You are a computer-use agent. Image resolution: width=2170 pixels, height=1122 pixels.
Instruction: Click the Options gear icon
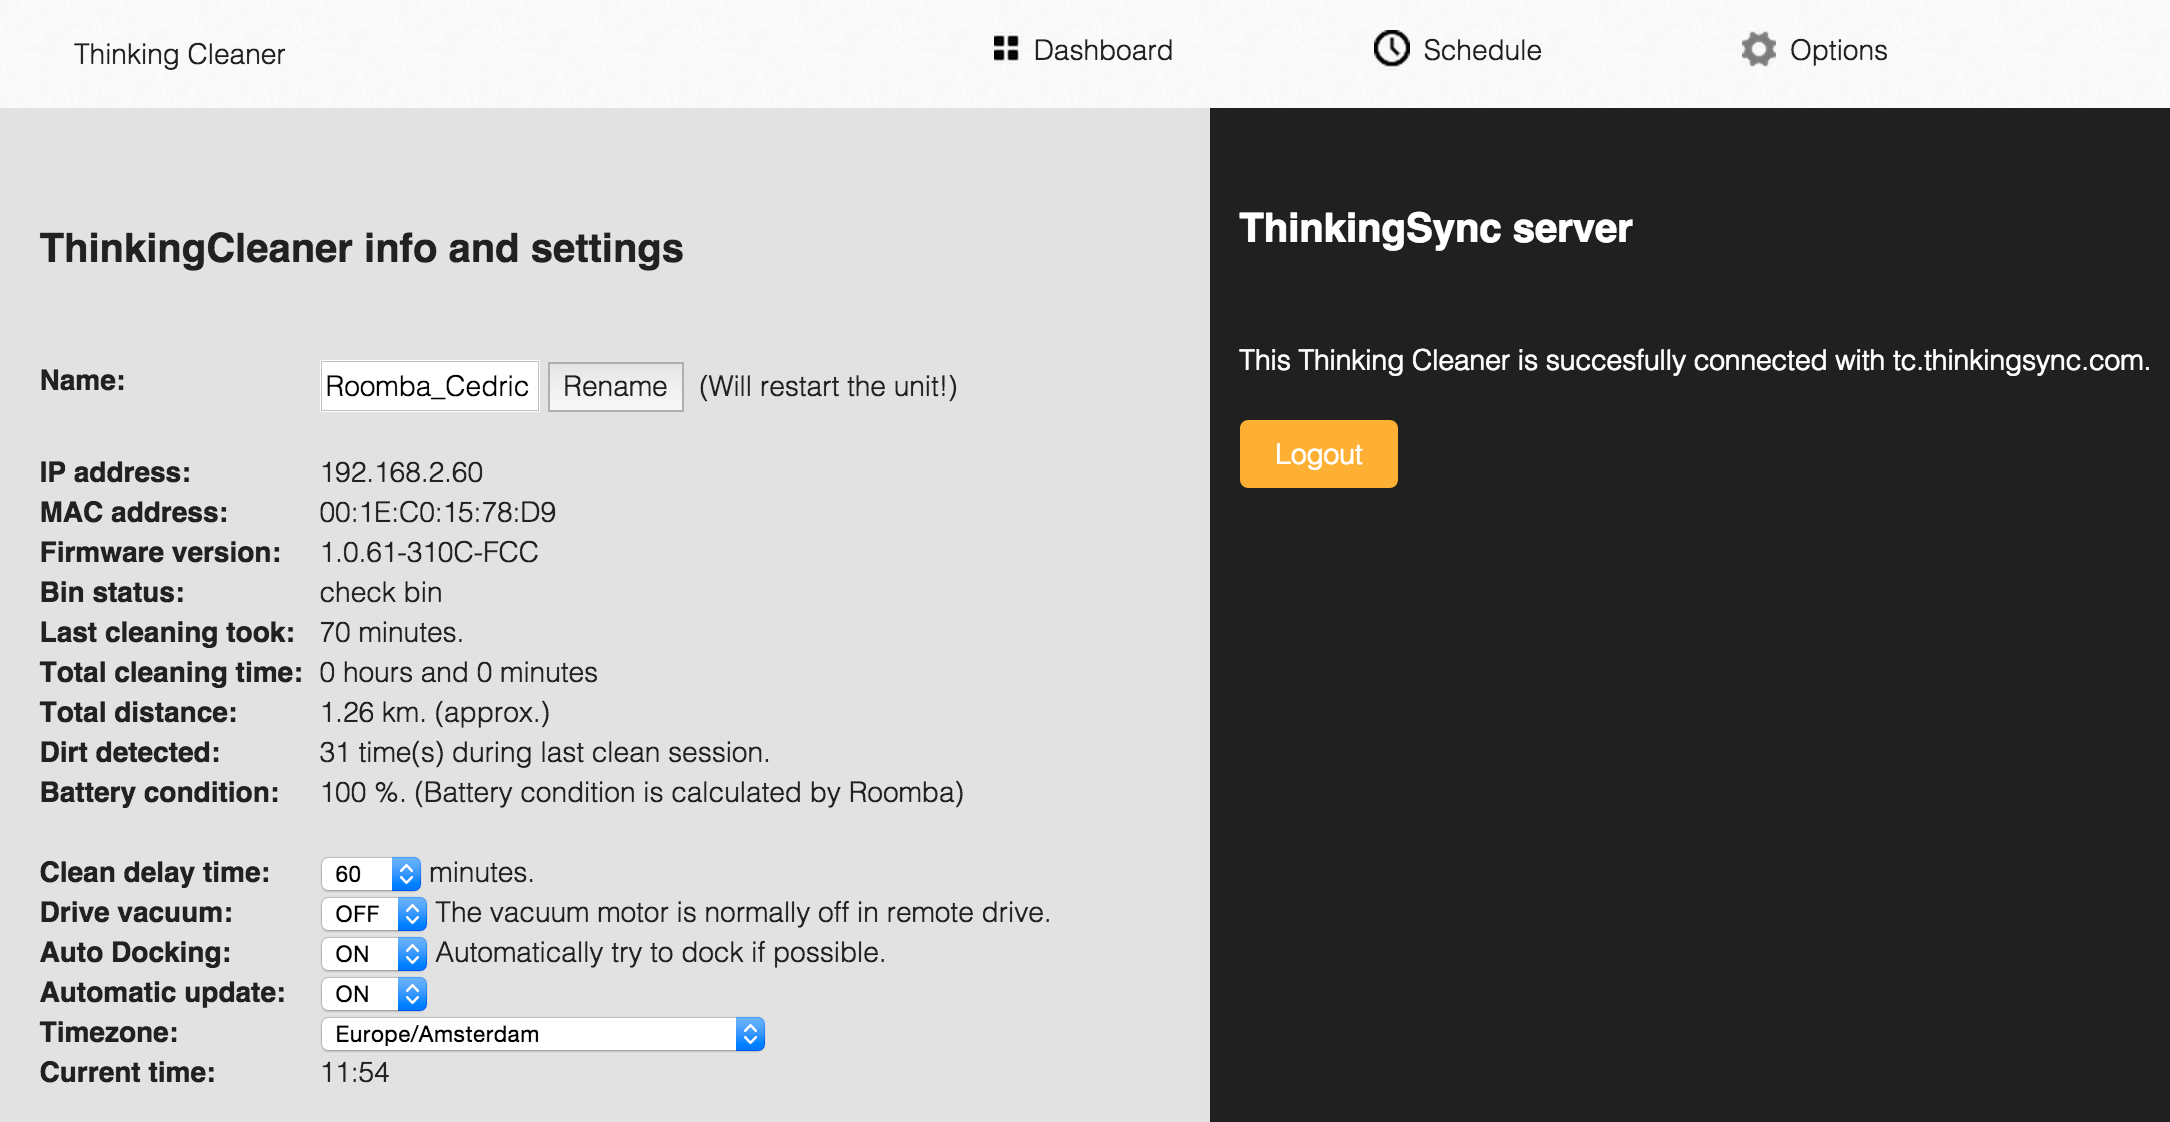click(1758, 49)
